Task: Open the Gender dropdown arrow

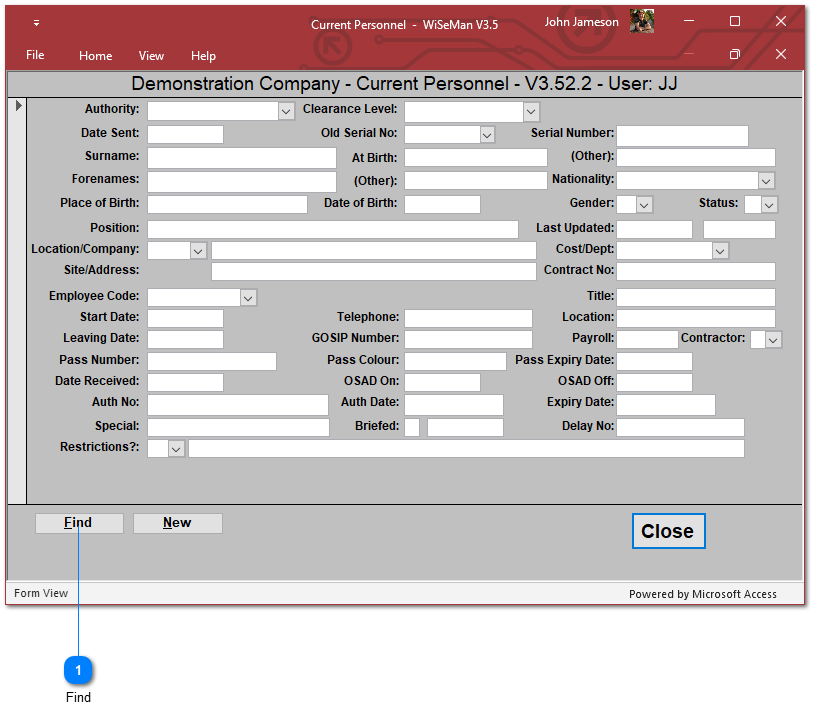Action: click(644, 205)
